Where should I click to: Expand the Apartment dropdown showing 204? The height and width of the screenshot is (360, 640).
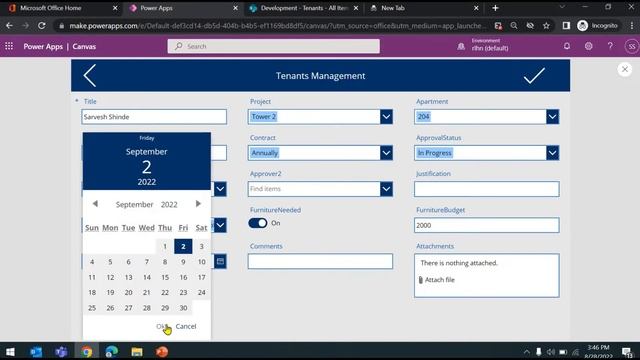coord(552,117)
